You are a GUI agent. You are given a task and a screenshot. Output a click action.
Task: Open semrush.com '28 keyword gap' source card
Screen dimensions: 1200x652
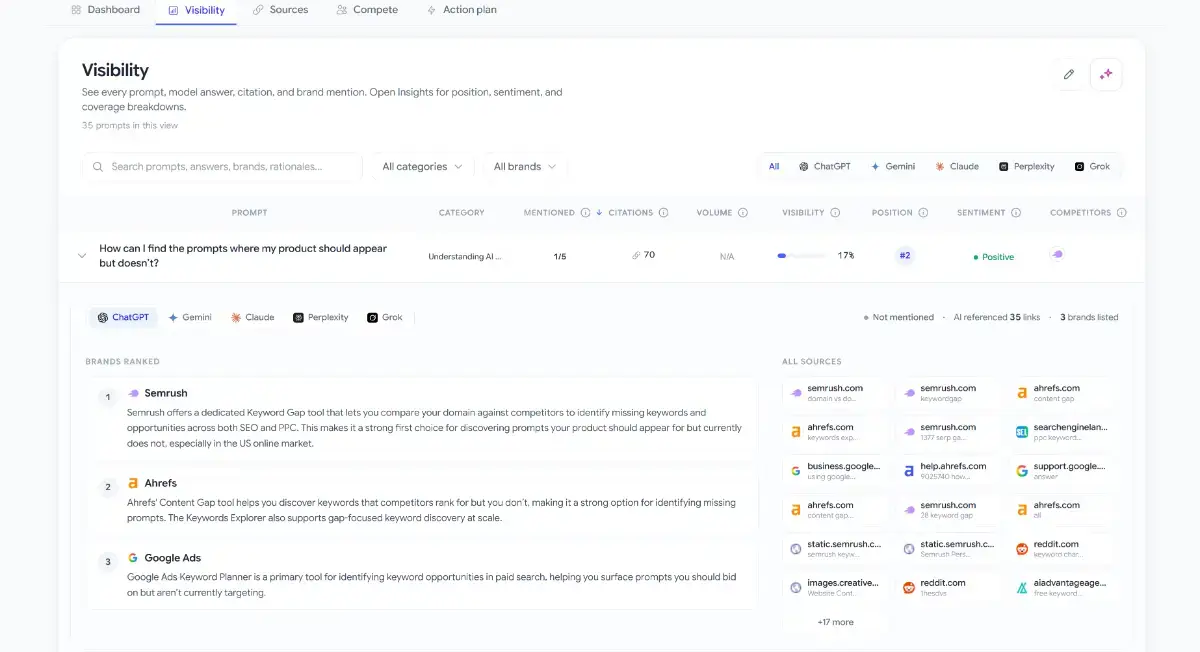pos(947,510)
